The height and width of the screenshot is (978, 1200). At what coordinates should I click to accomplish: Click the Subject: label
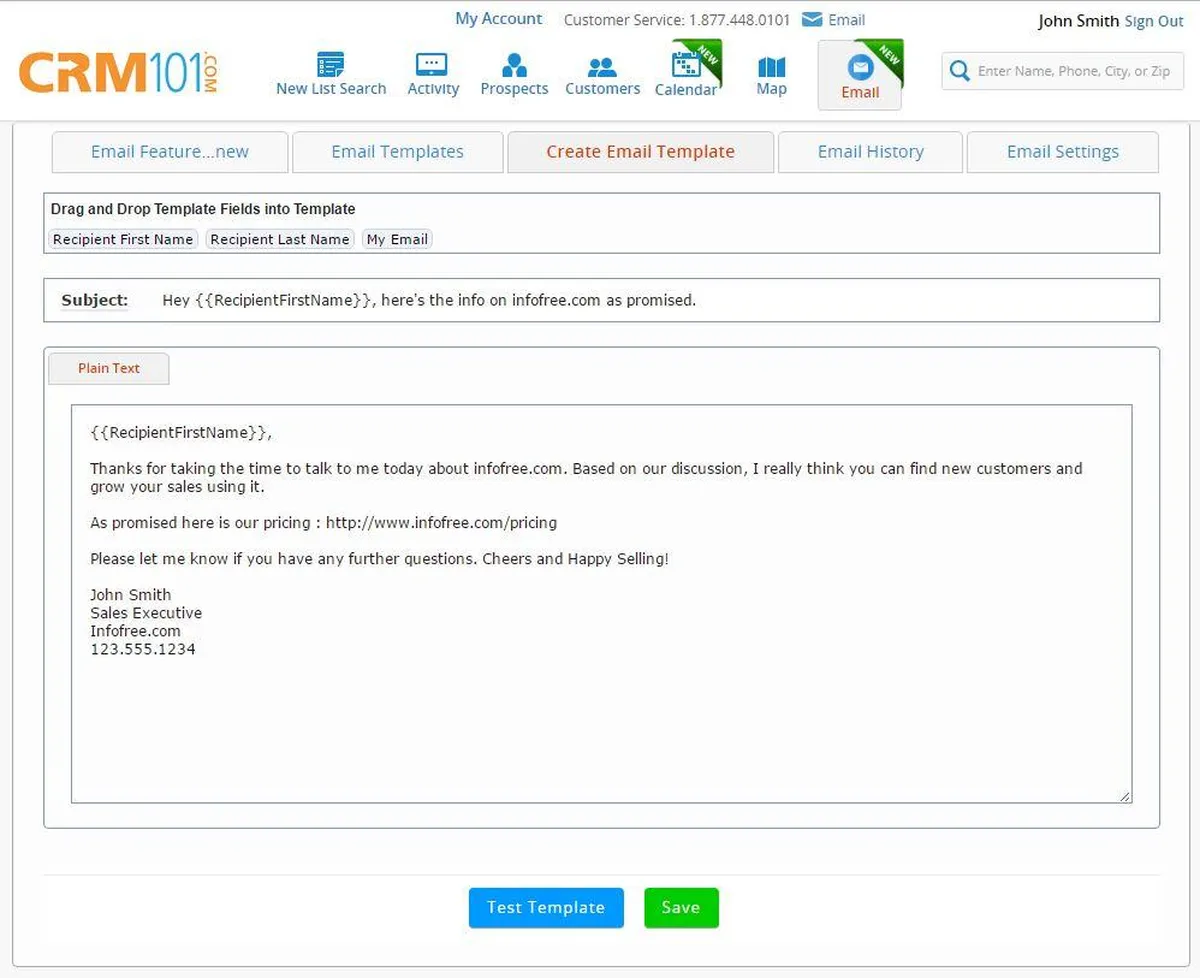(95, 300)
